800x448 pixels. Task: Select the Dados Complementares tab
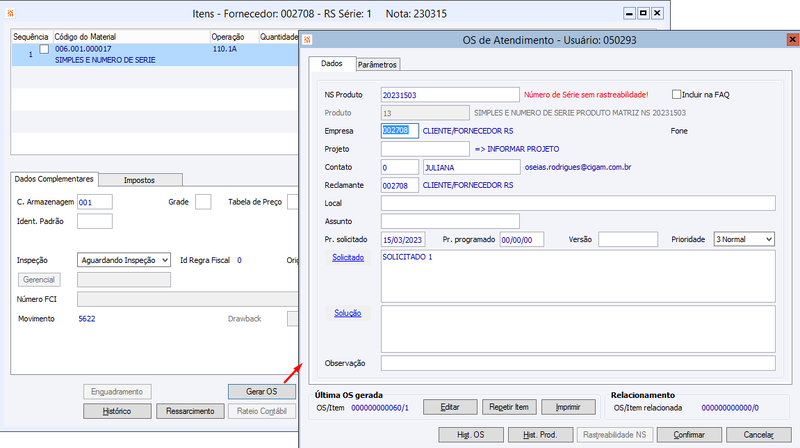click(x=54, y=179)
